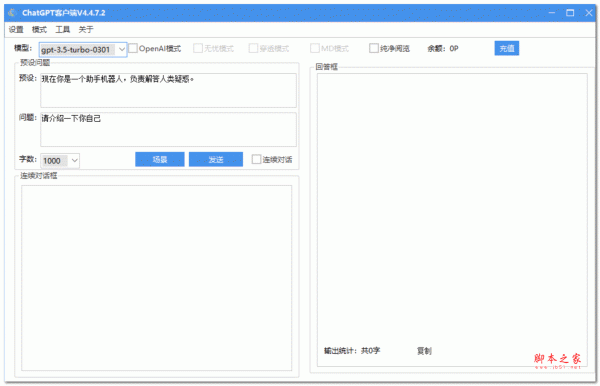This screenshot has width=600, height=386.
Task: Close the ChatGPT客户端 window
Action: [x=589, y=13]
